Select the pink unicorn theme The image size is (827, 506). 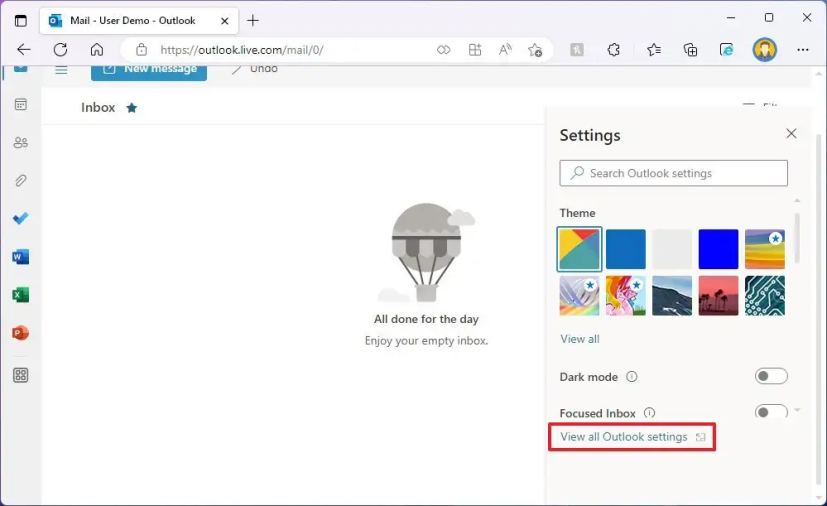(626, 295)
